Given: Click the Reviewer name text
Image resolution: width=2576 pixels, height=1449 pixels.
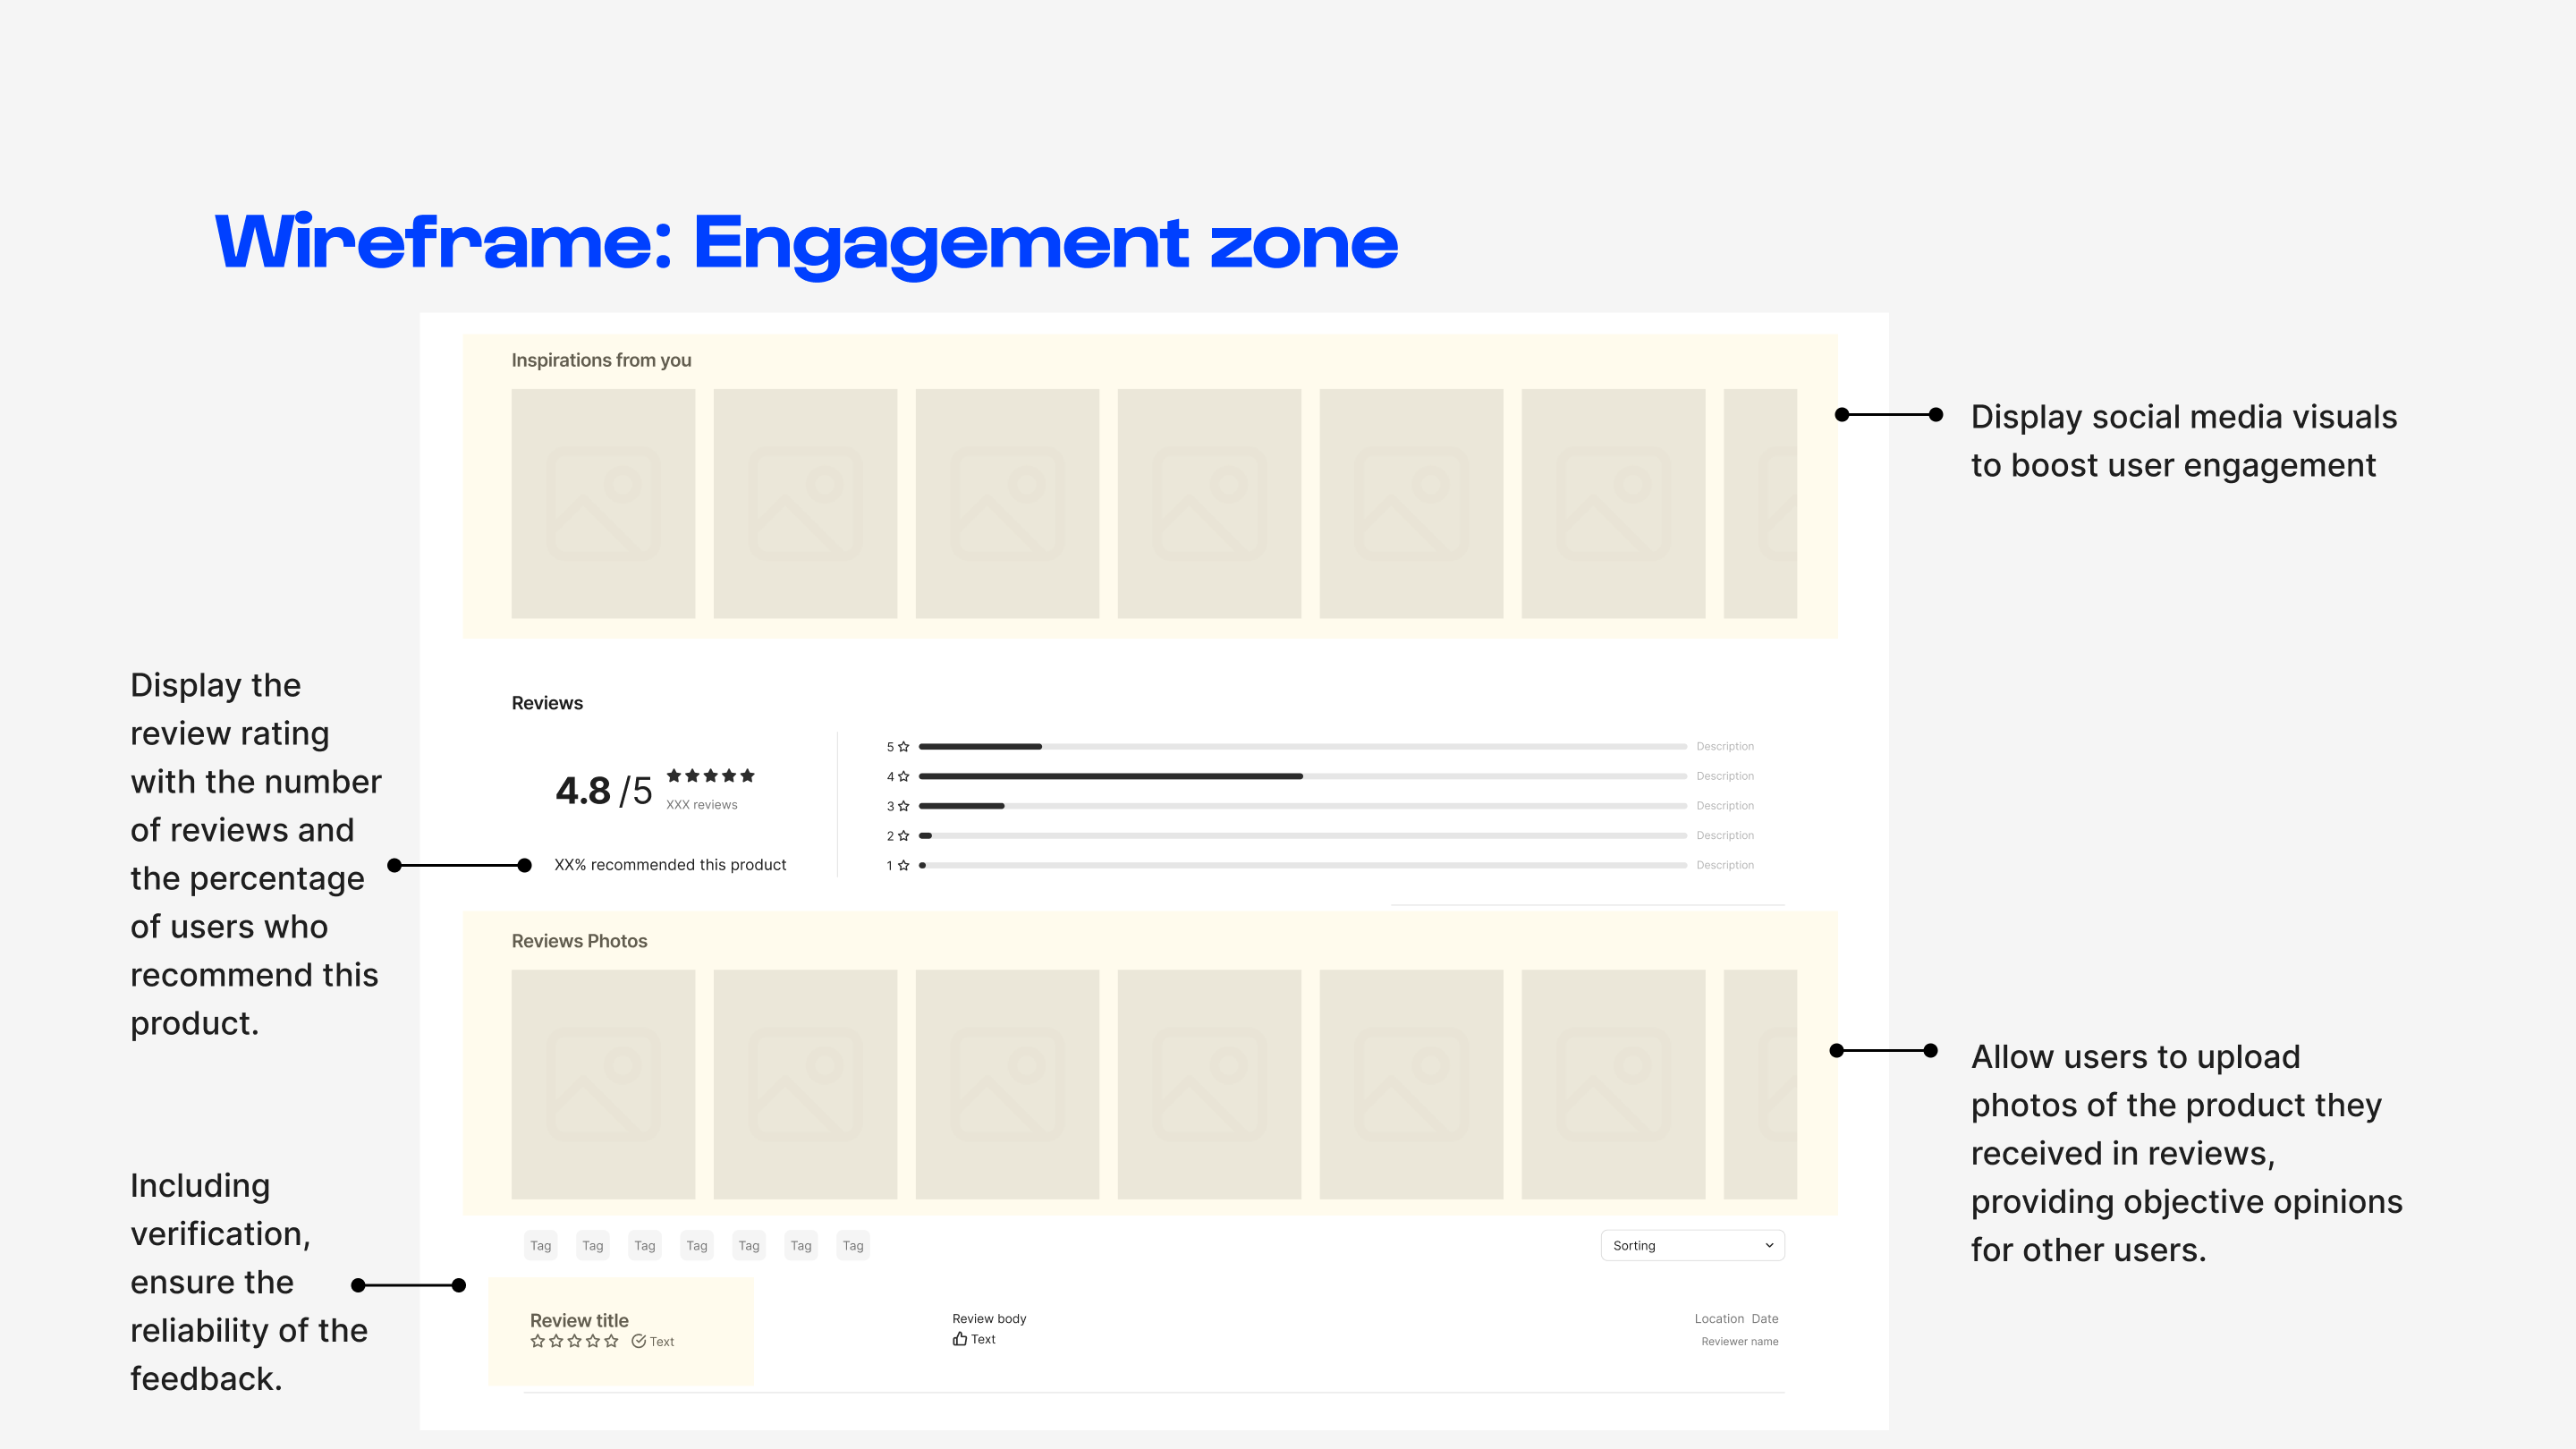Looking at the screenshot, I should (1739, 1342).
